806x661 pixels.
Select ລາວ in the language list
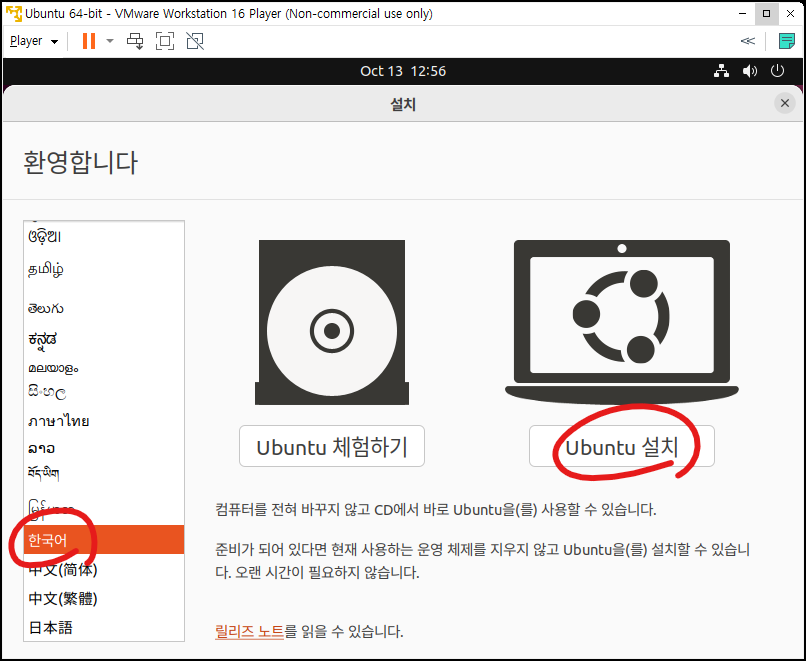104,448
